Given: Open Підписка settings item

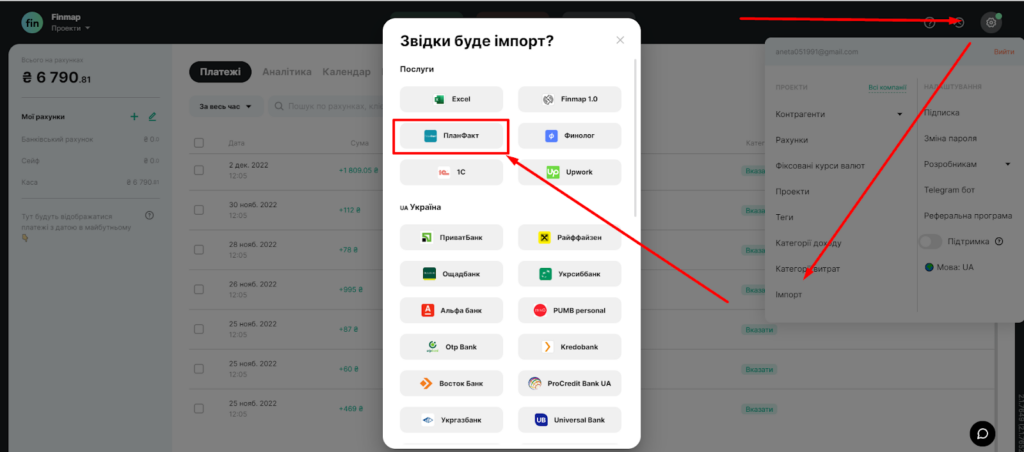Looking at the screenshot, I should [x=942, y=112].
